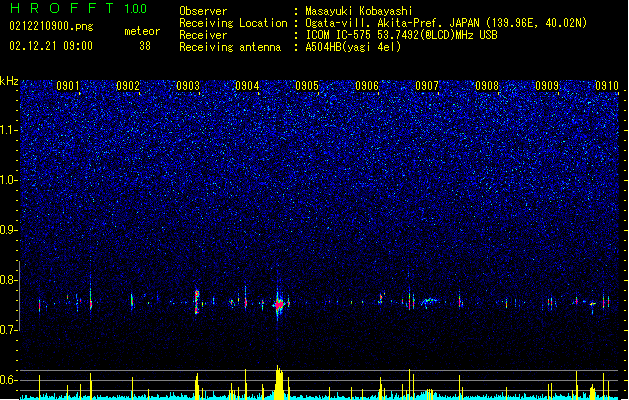The image size is (629, 400).
Task: Click the meteor count label
Action: pyautogui.click(x=142, y=31)
